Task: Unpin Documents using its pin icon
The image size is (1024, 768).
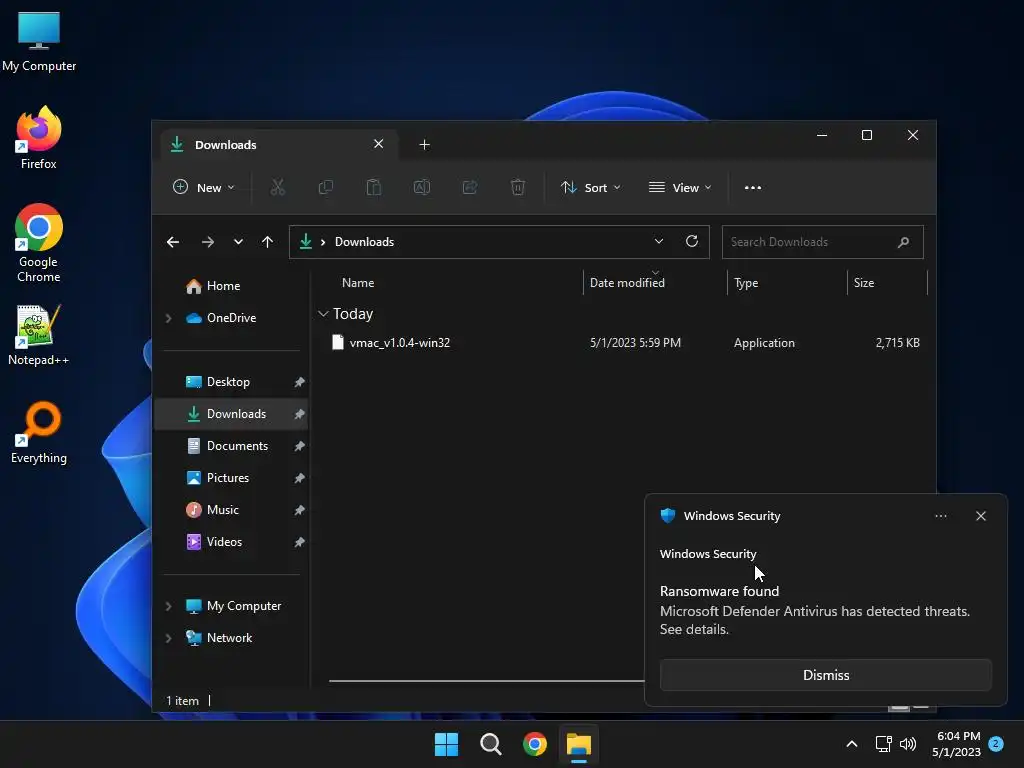Action: [299, 446]
